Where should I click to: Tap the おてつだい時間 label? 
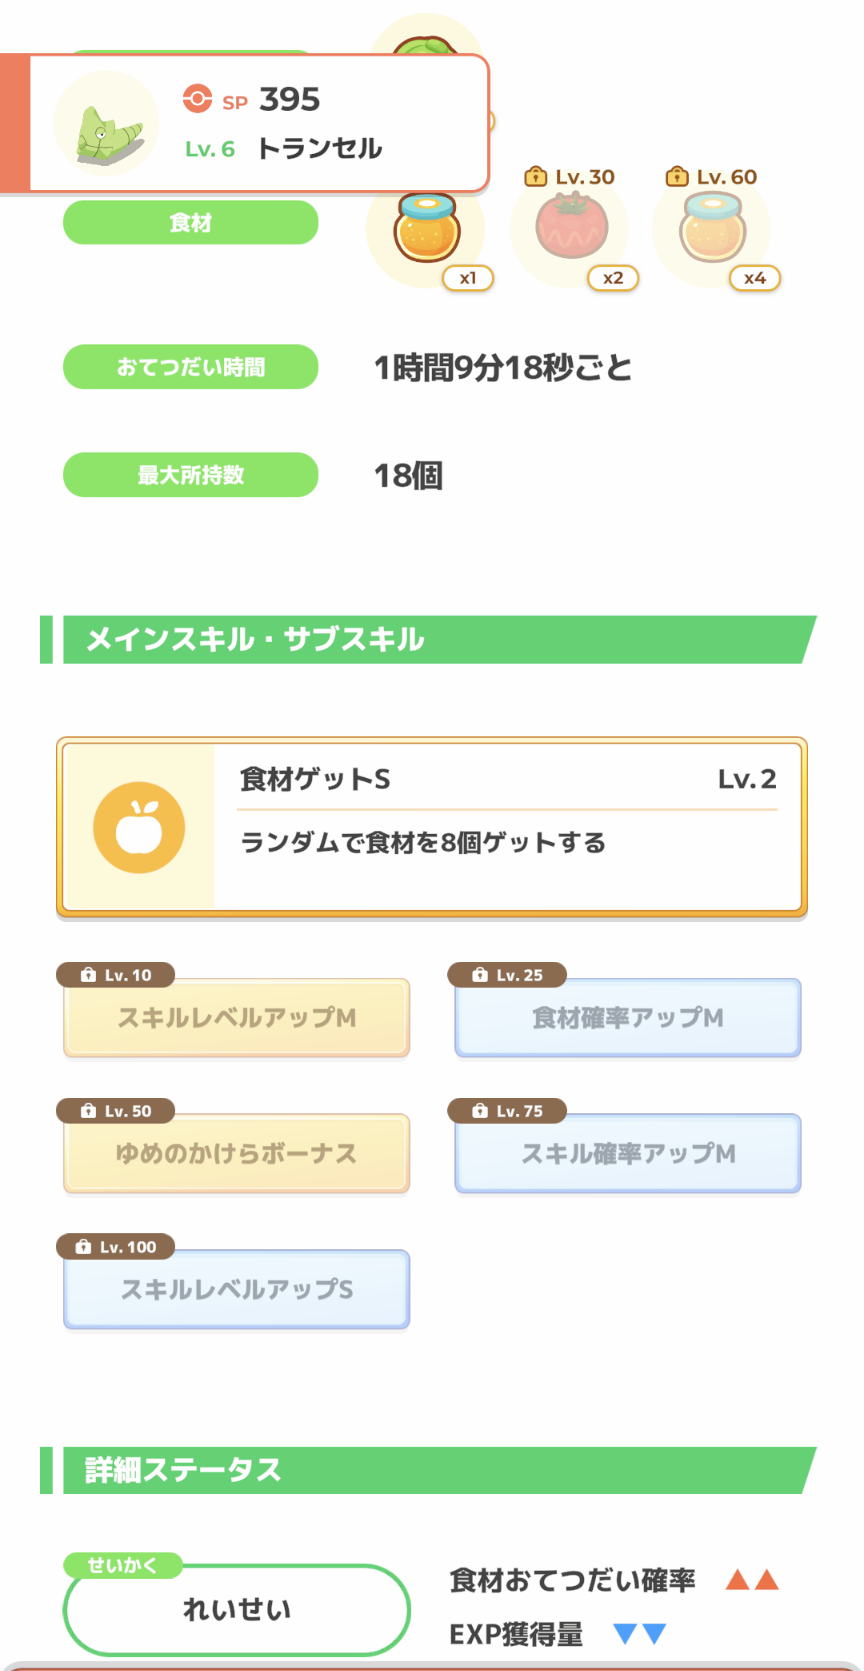click(191, 367)
